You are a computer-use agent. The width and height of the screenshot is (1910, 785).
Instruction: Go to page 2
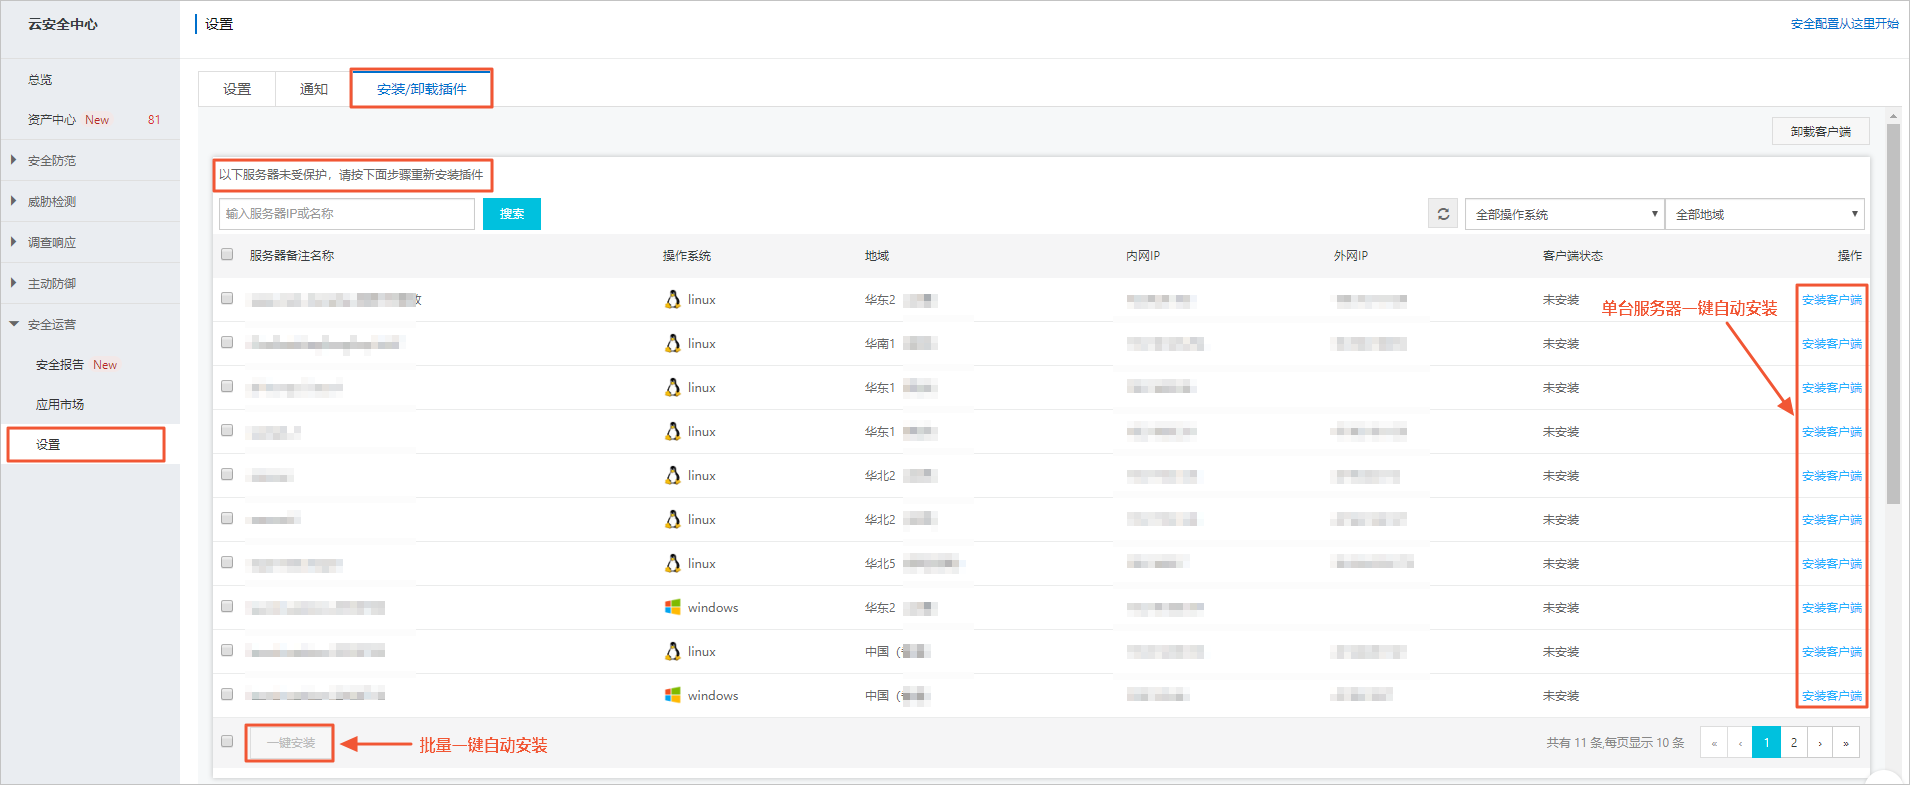coord(1794,742)
